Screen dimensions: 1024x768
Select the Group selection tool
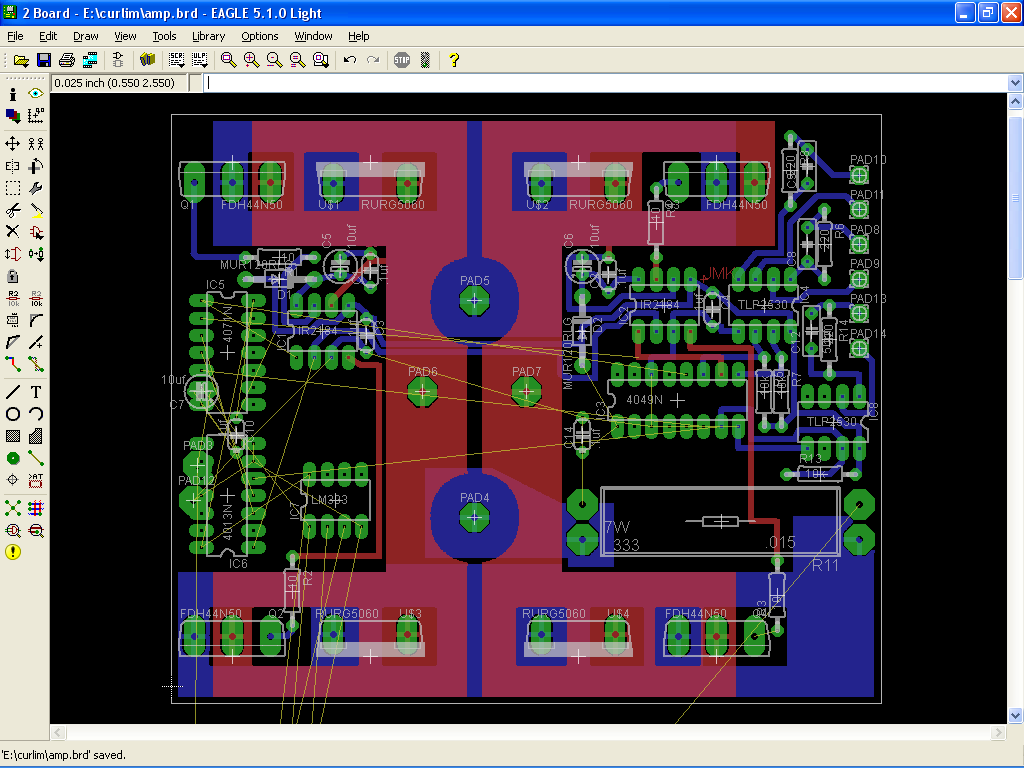click(x=12, y=188)
